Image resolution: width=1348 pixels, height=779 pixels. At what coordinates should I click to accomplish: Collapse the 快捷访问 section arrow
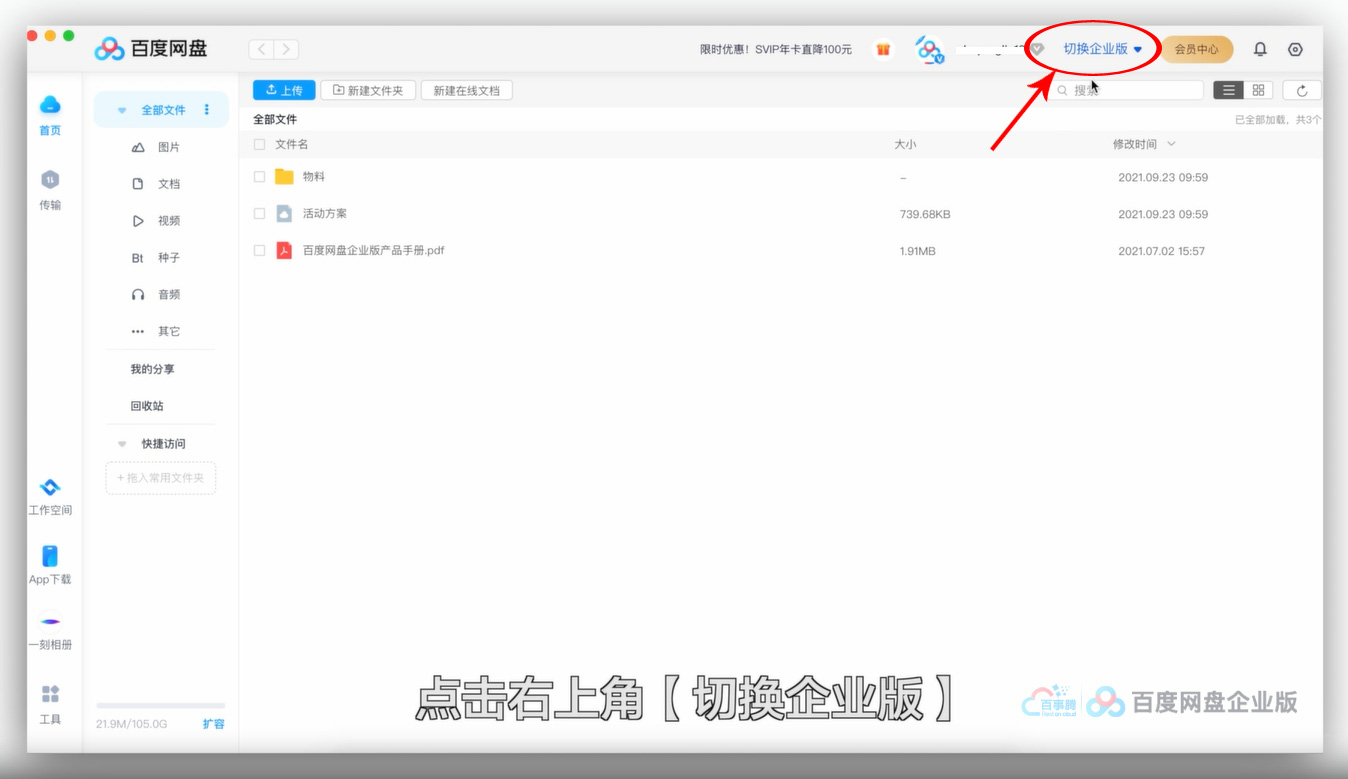coord(122,444)
